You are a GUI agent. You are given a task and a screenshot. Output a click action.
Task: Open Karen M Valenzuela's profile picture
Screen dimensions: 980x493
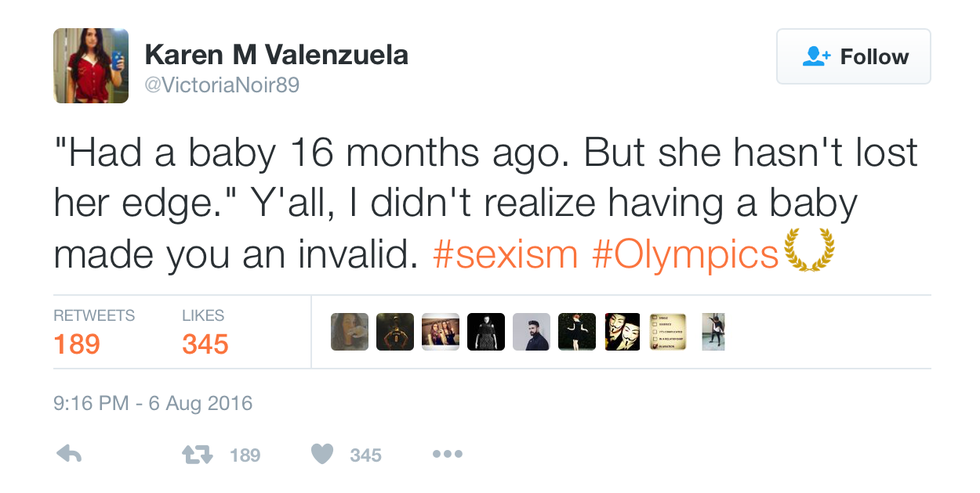(x=91, y=66)
